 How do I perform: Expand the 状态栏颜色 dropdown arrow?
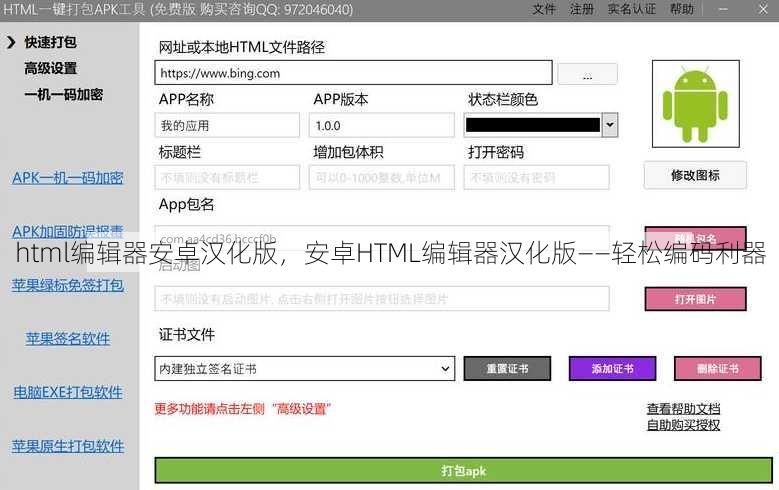click(x=610, y=125)
